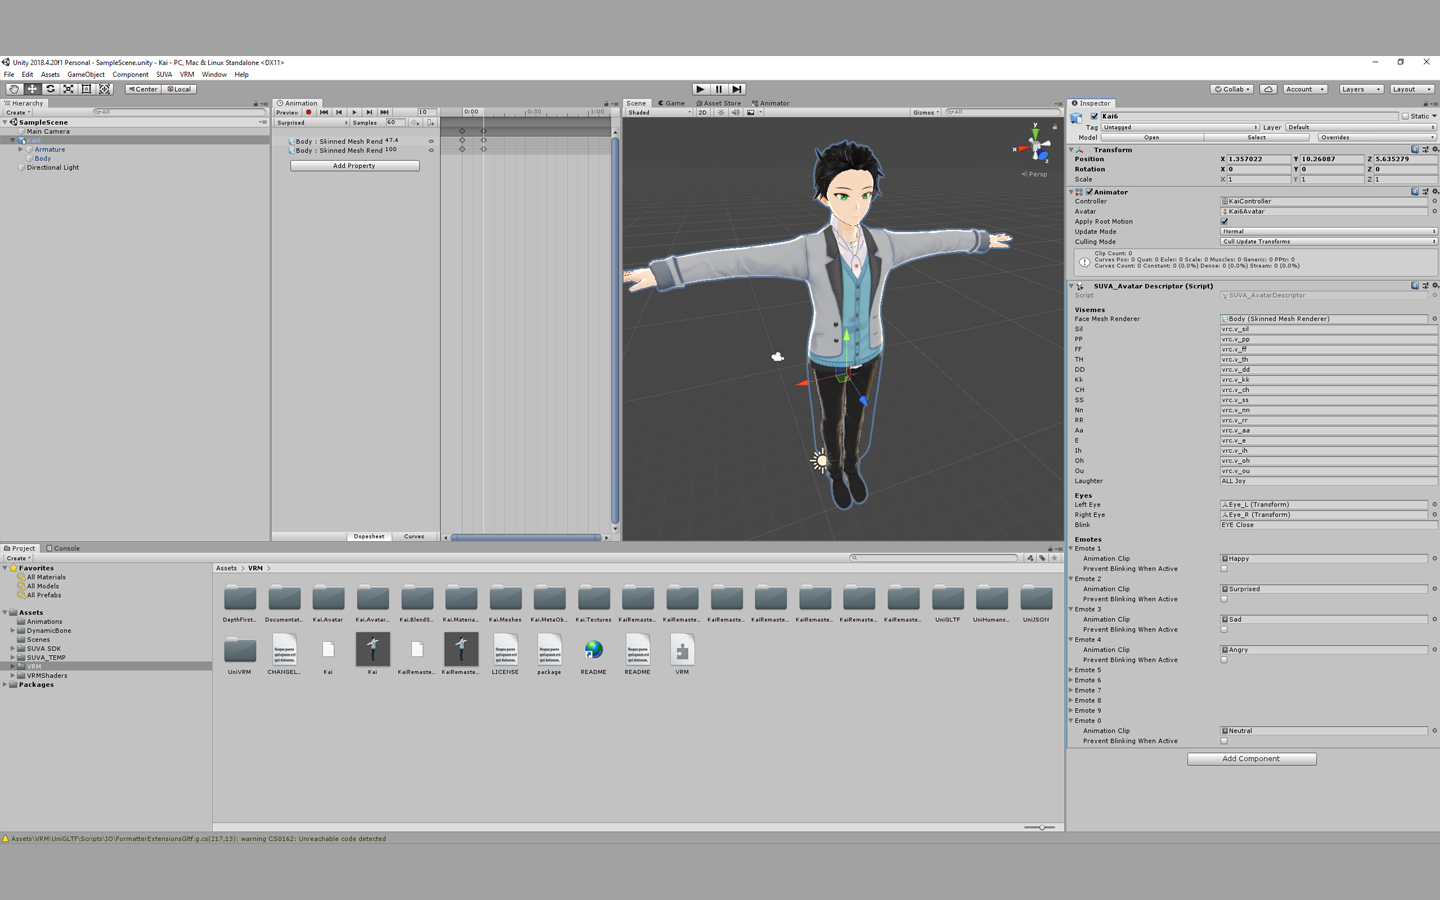
Task: Open the Layers dropdown
Action: pyautogui.click(x=1360, y=89)
